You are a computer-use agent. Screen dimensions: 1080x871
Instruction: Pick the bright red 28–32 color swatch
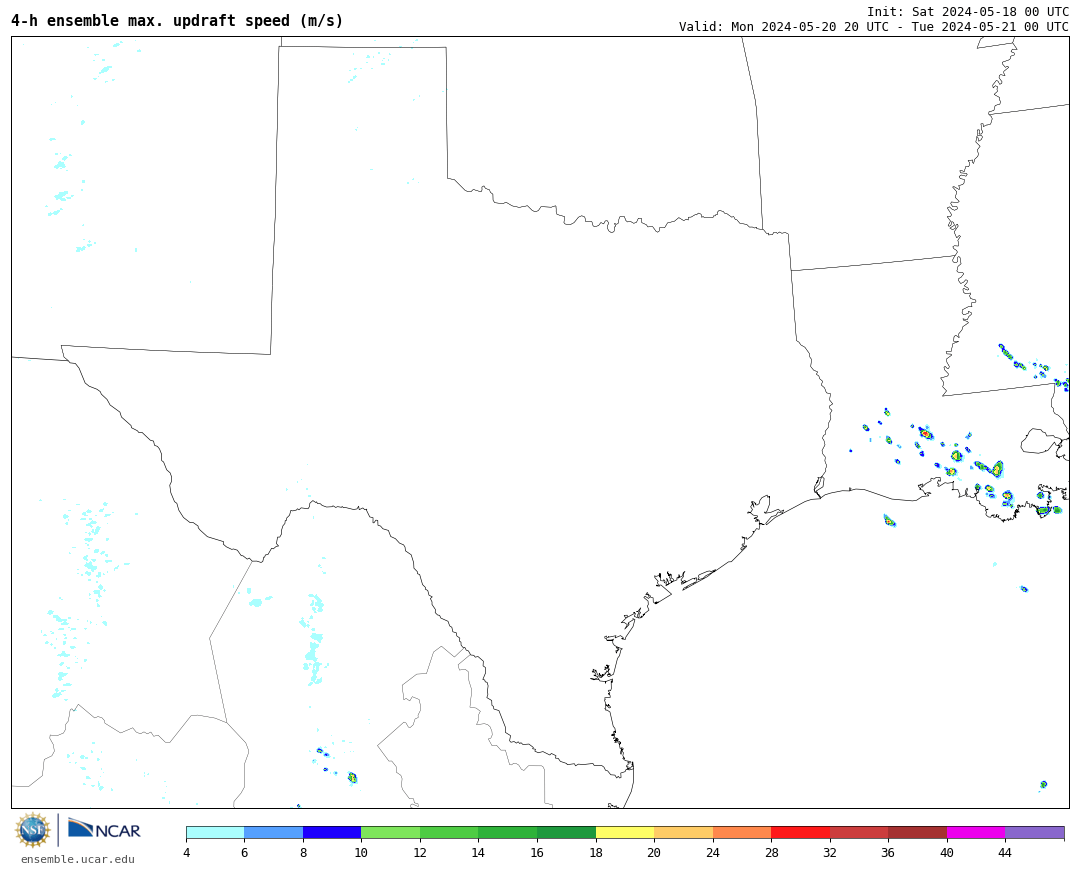800,833
